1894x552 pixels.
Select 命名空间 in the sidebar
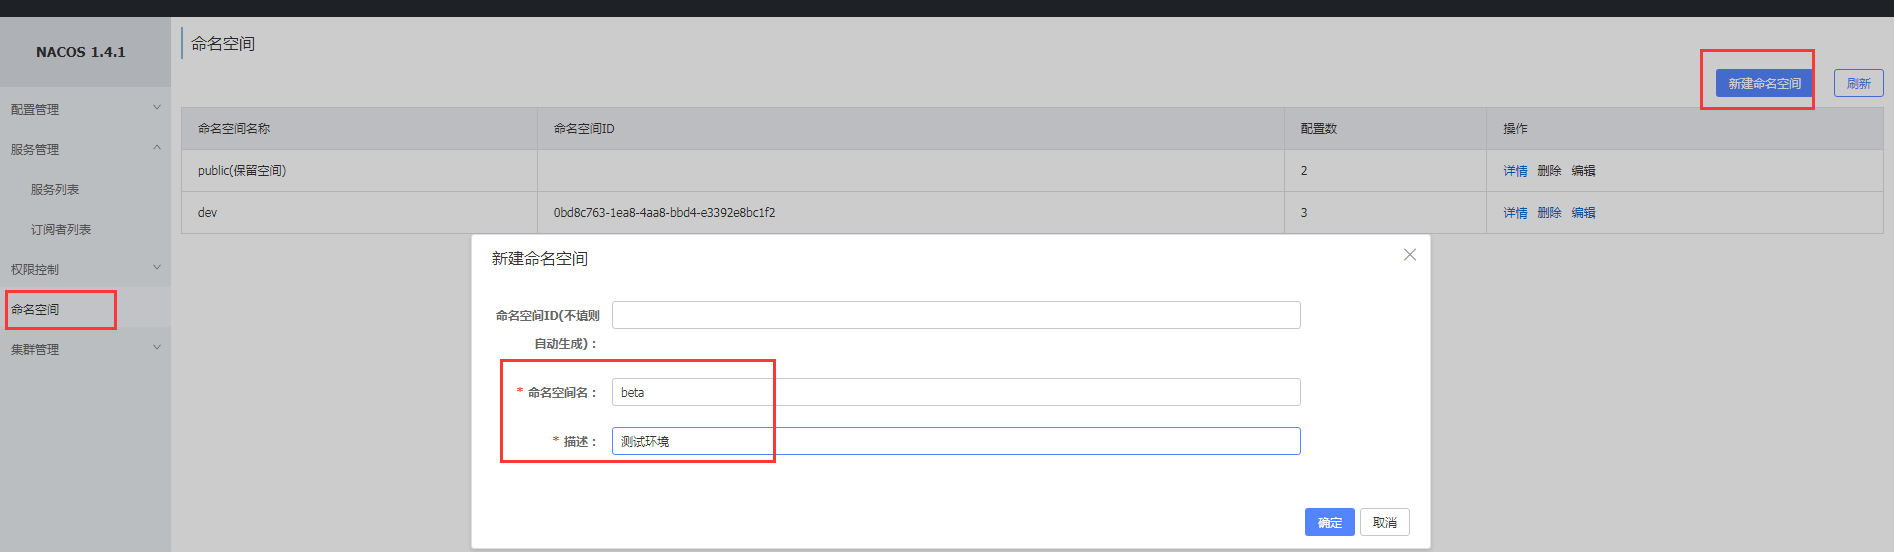pos(35,309)
